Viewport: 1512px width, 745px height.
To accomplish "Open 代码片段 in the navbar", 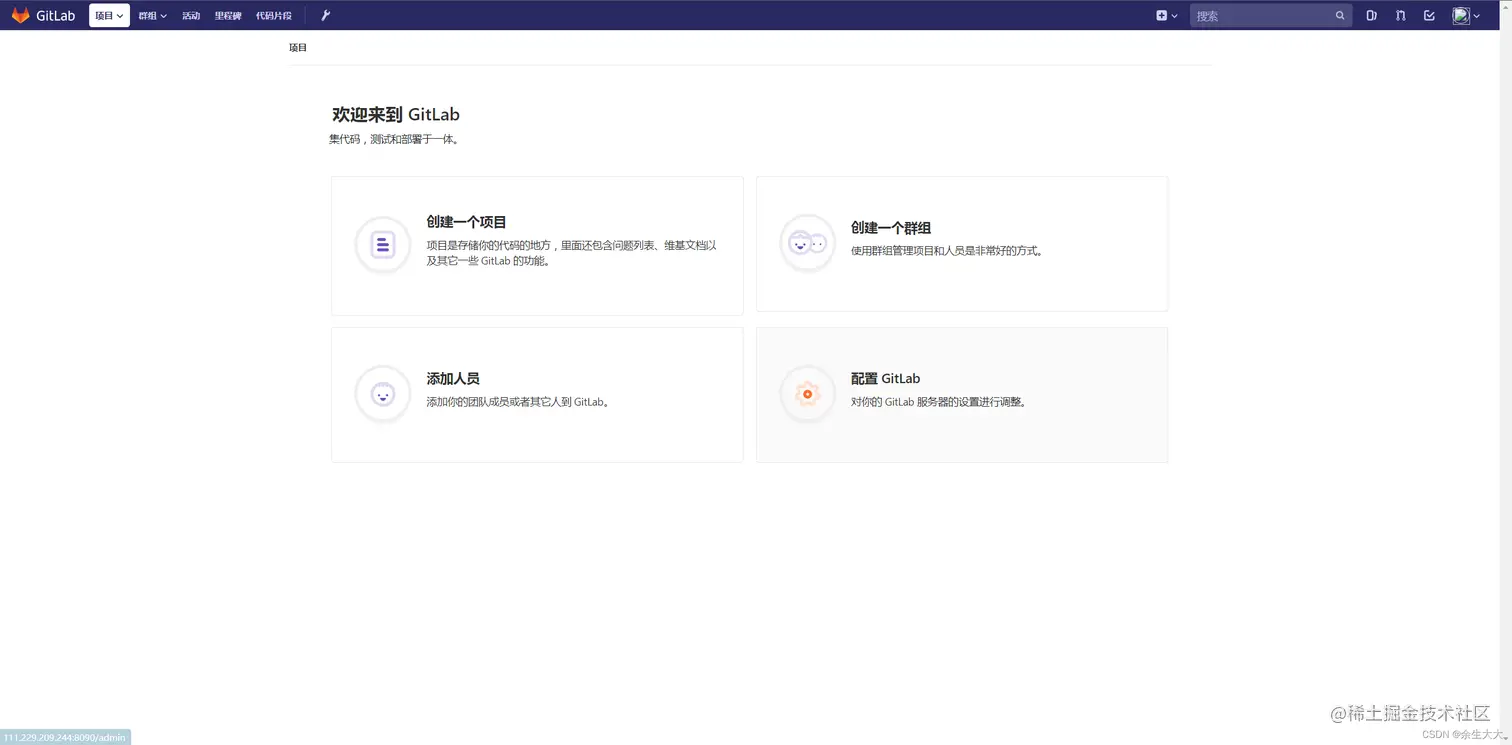I will [x=274, y=15].
